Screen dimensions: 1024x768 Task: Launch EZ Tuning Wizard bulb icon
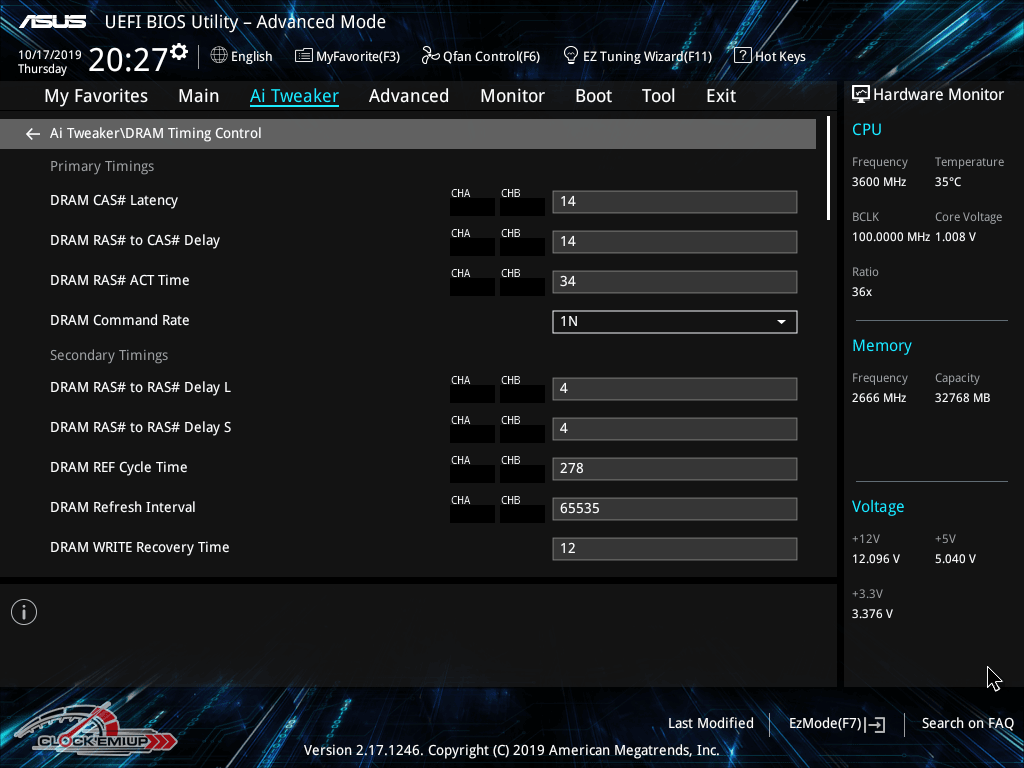[571, 56]
